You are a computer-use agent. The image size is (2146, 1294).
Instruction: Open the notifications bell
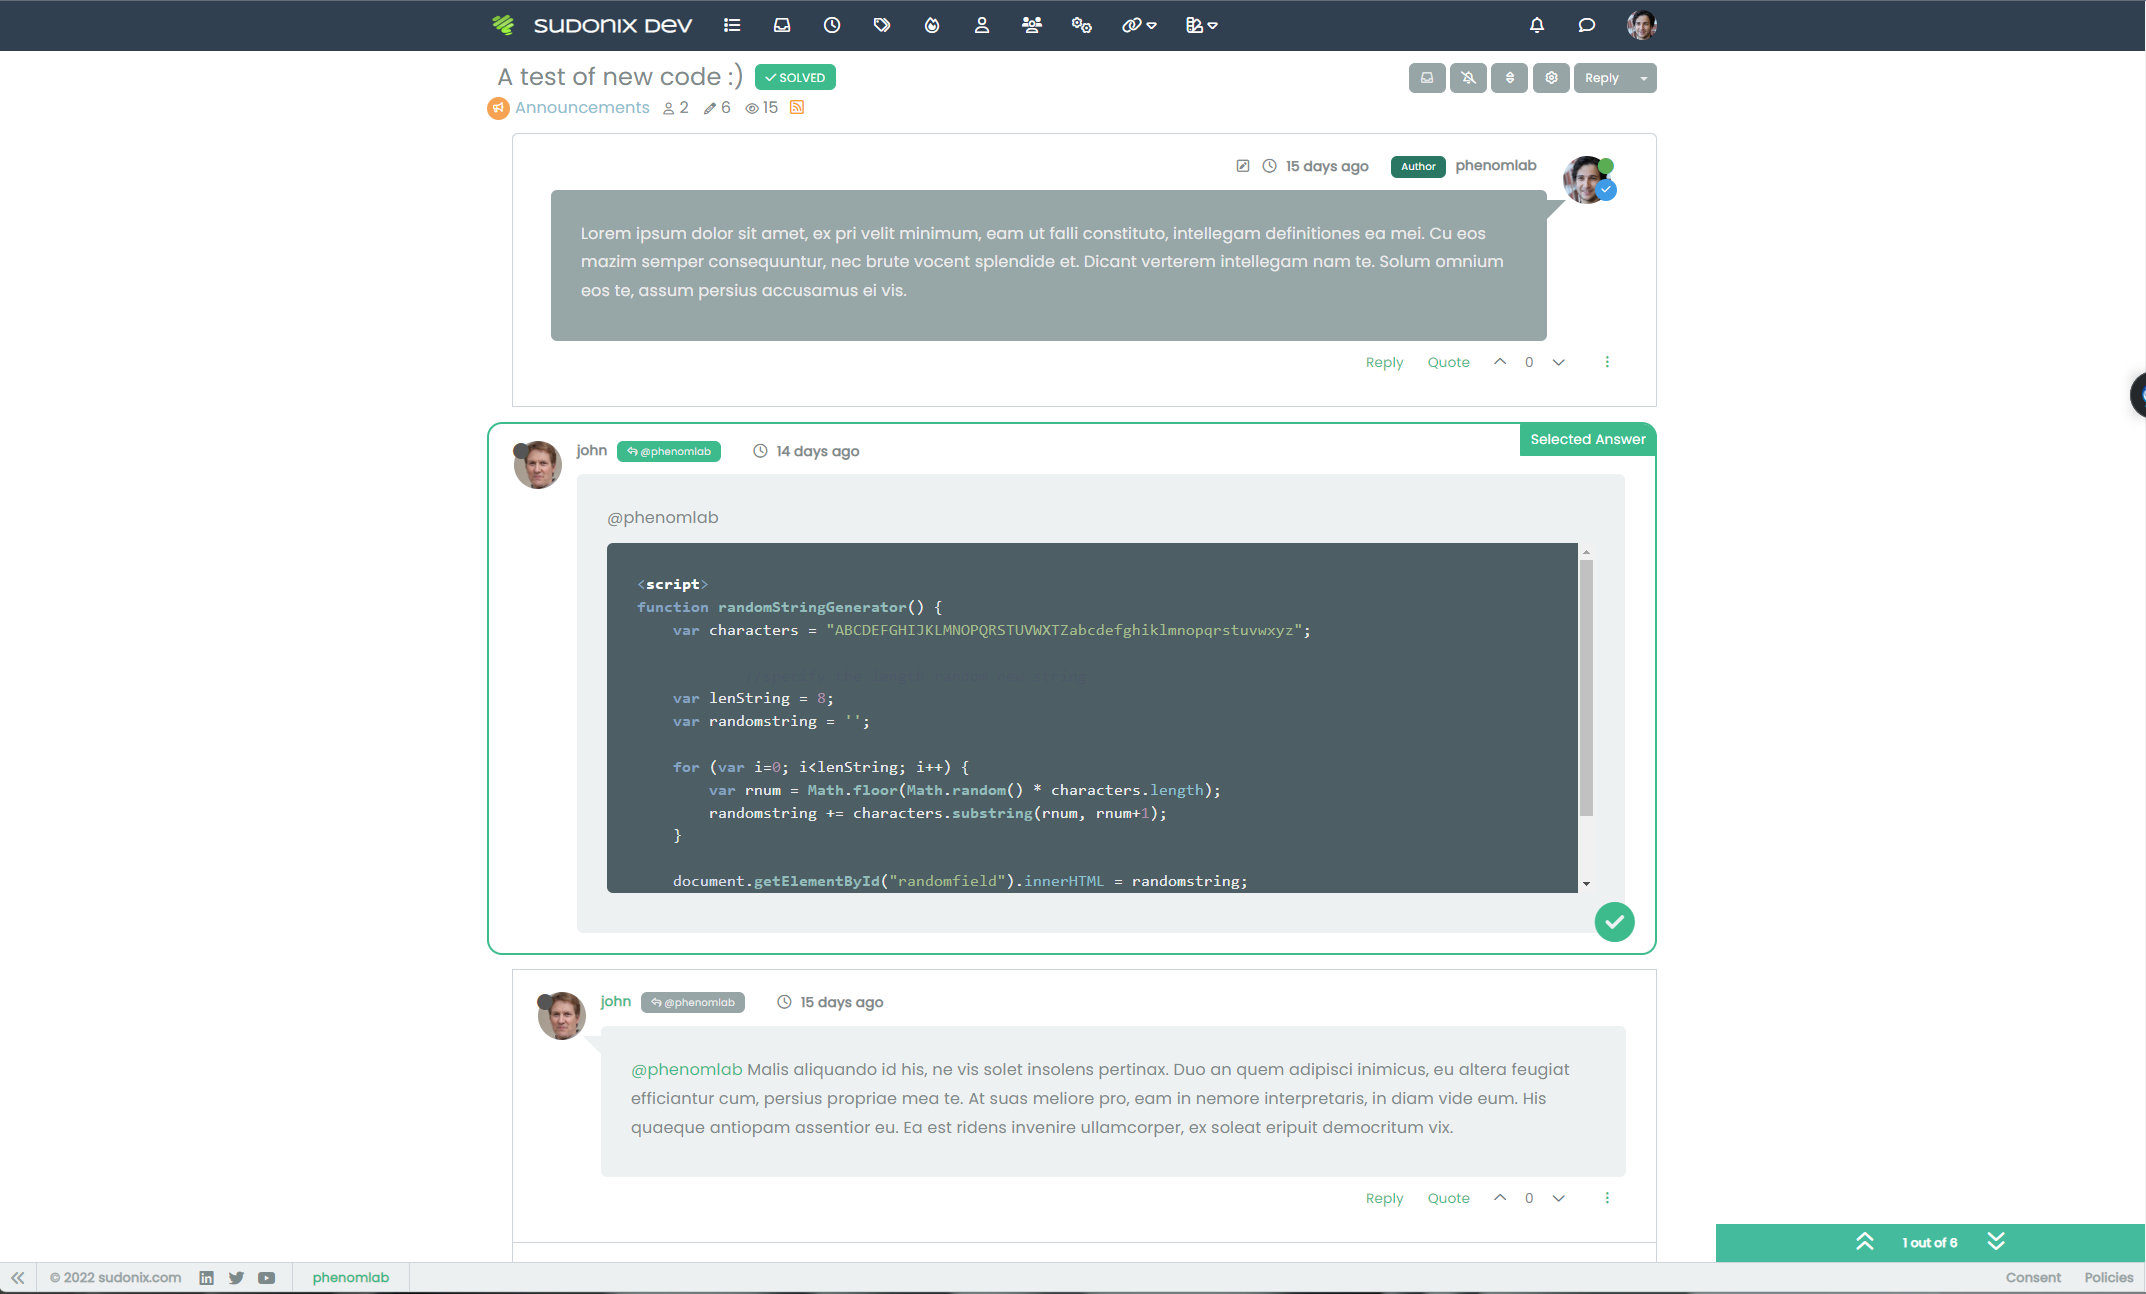(x=1536, y=25)
